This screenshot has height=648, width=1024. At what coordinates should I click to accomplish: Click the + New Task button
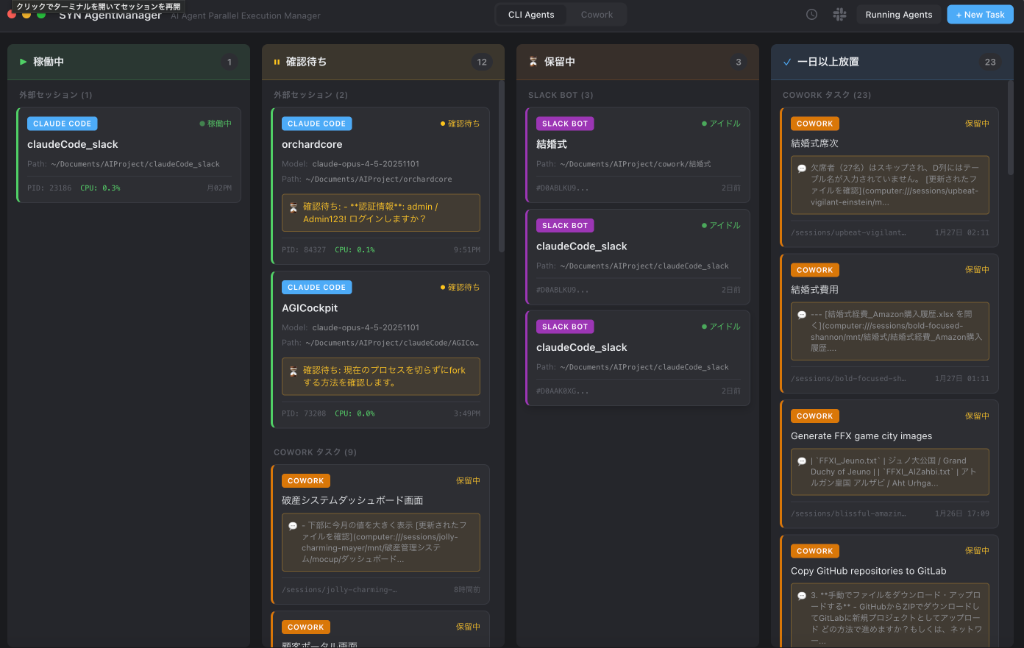(980, 14)
